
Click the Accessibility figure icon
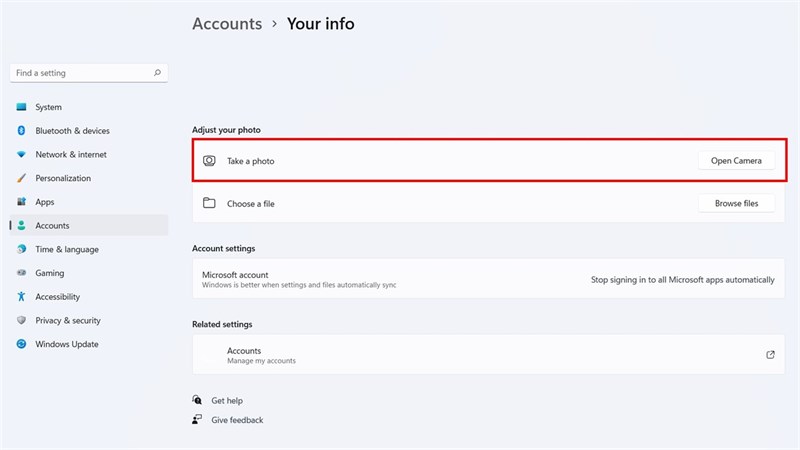tap(21, 296)
